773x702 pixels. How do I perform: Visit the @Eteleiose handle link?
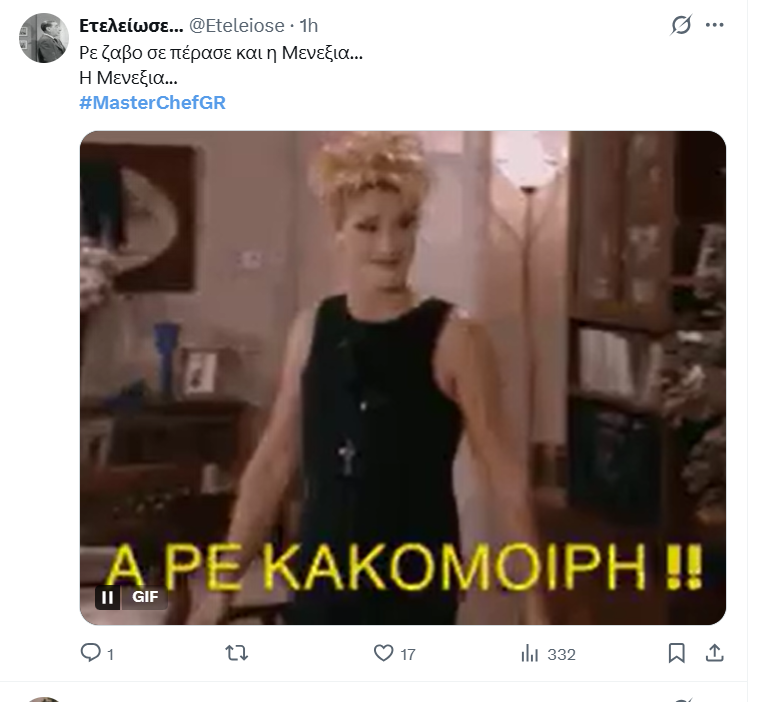tap(237, 26)
